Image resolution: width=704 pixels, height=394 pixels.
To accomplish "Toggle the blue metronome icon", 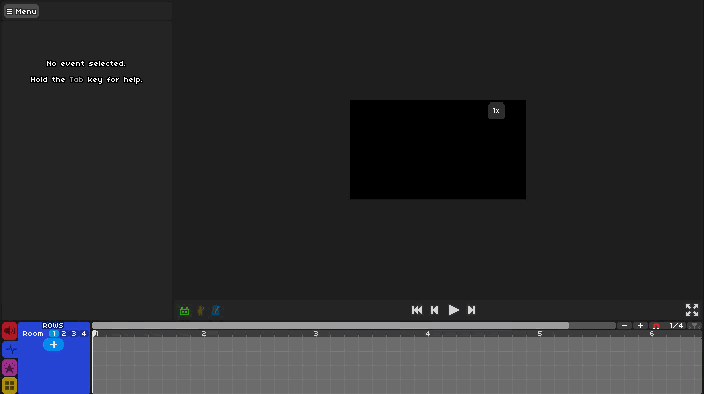I will [x=216, y=311].
